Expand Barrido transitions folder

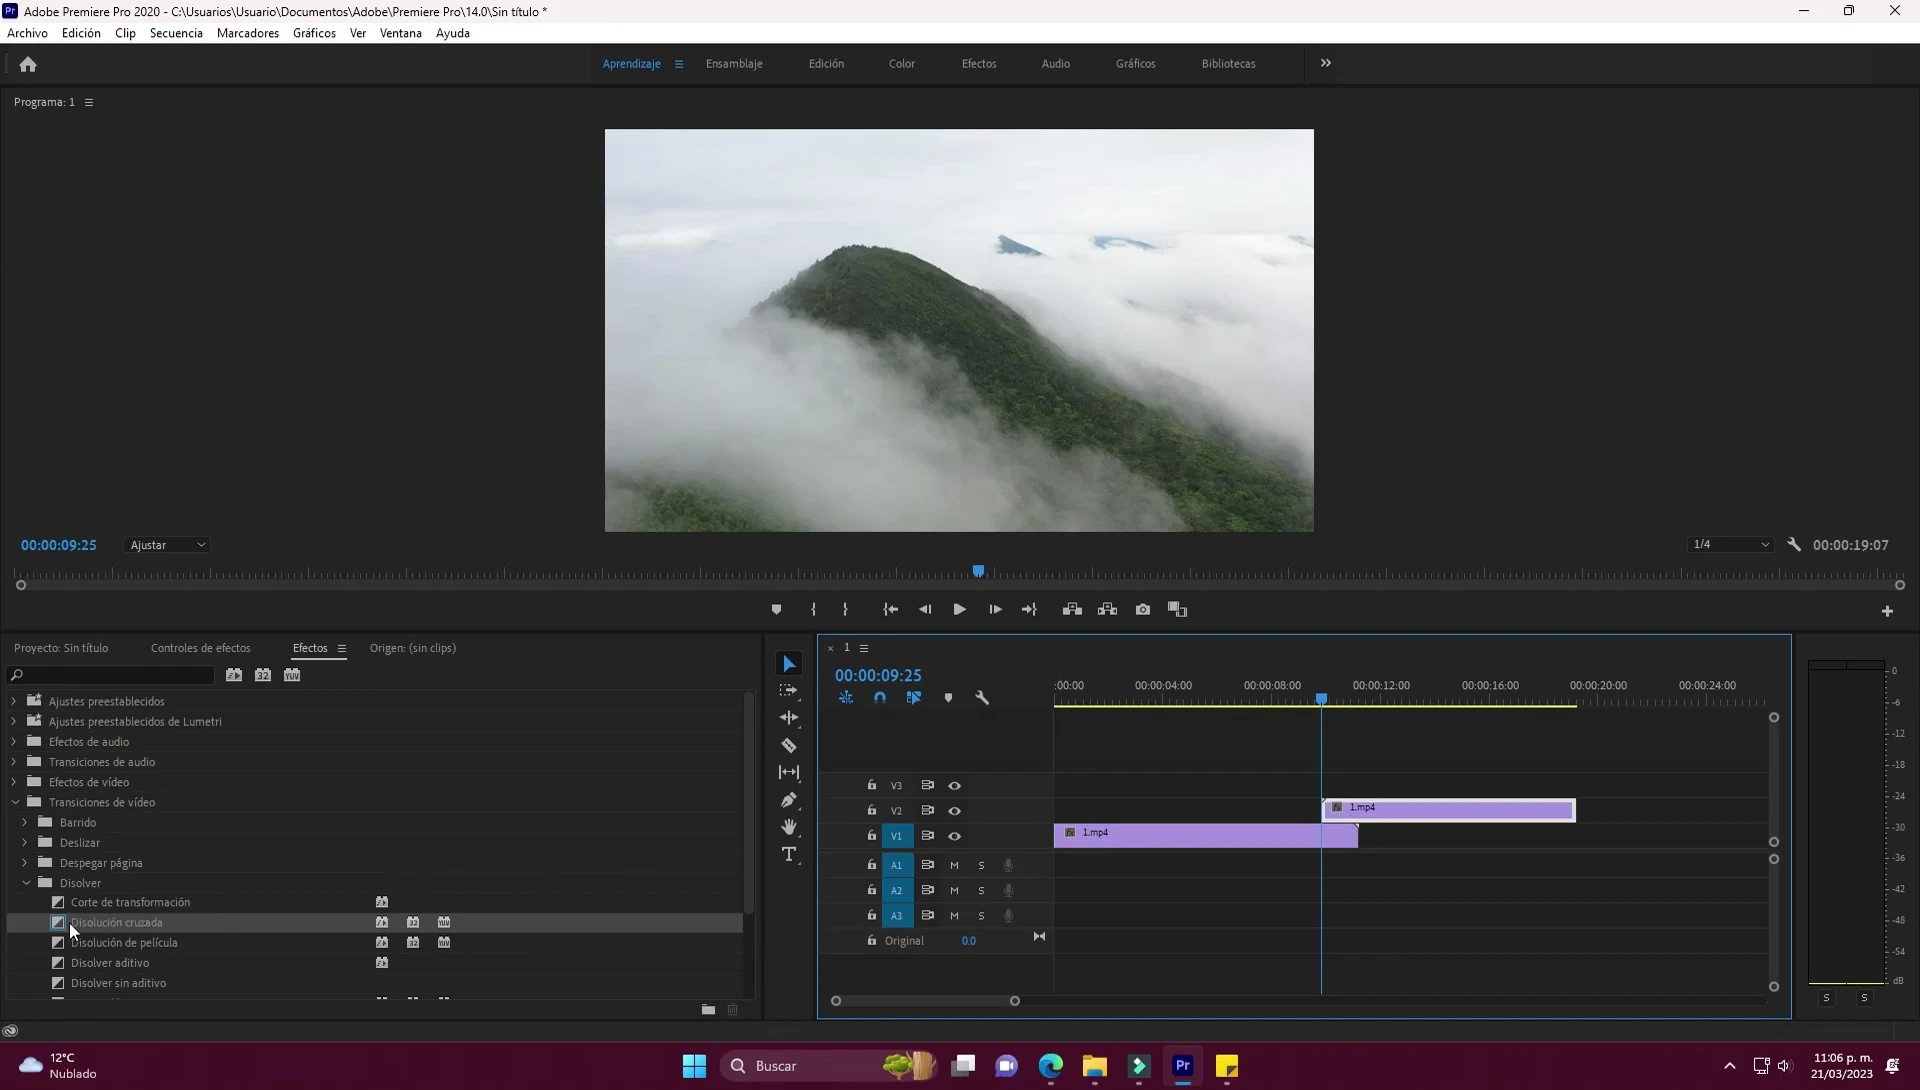pyautogui.click(x=25, y=822)
